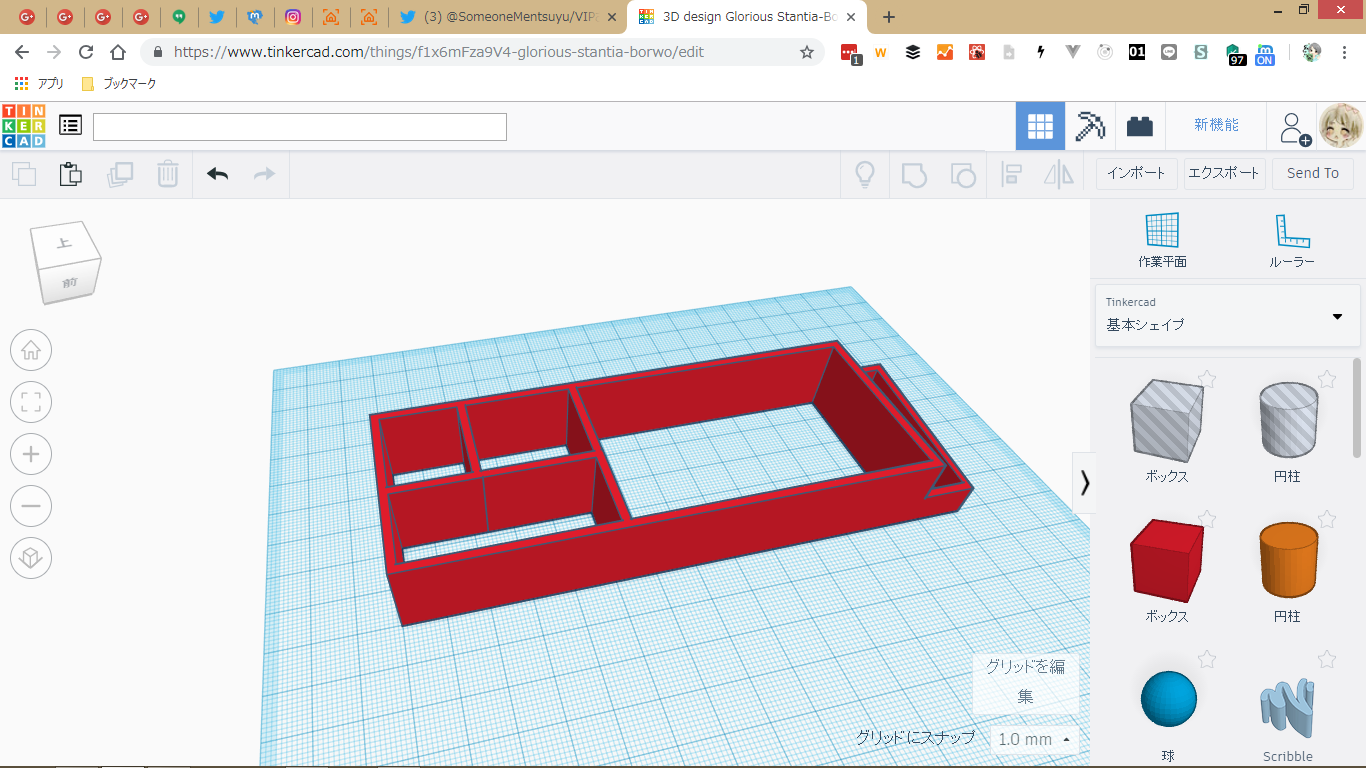Zoom out using the minus icon
1366x768 pixels.
[x=31, y=506]
